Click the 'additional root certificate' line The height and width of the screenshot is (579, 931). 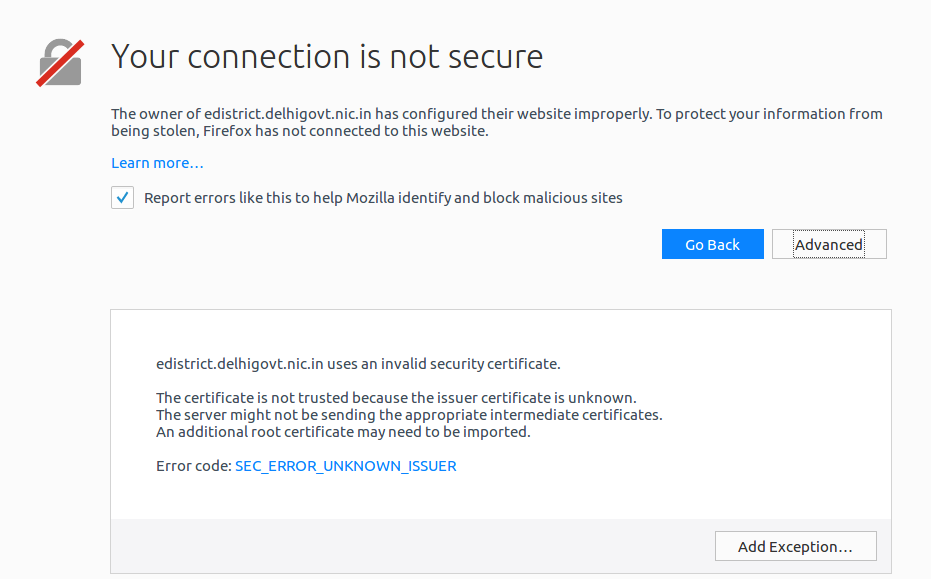(x=343, y=432)
